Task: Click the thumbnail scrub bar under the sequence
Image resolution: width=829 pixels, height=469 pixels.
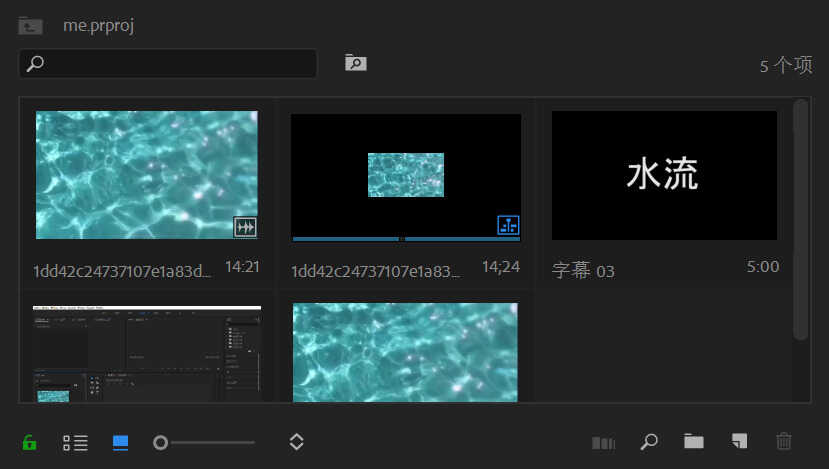Action: pyautogui.click(x=406, y=239)
